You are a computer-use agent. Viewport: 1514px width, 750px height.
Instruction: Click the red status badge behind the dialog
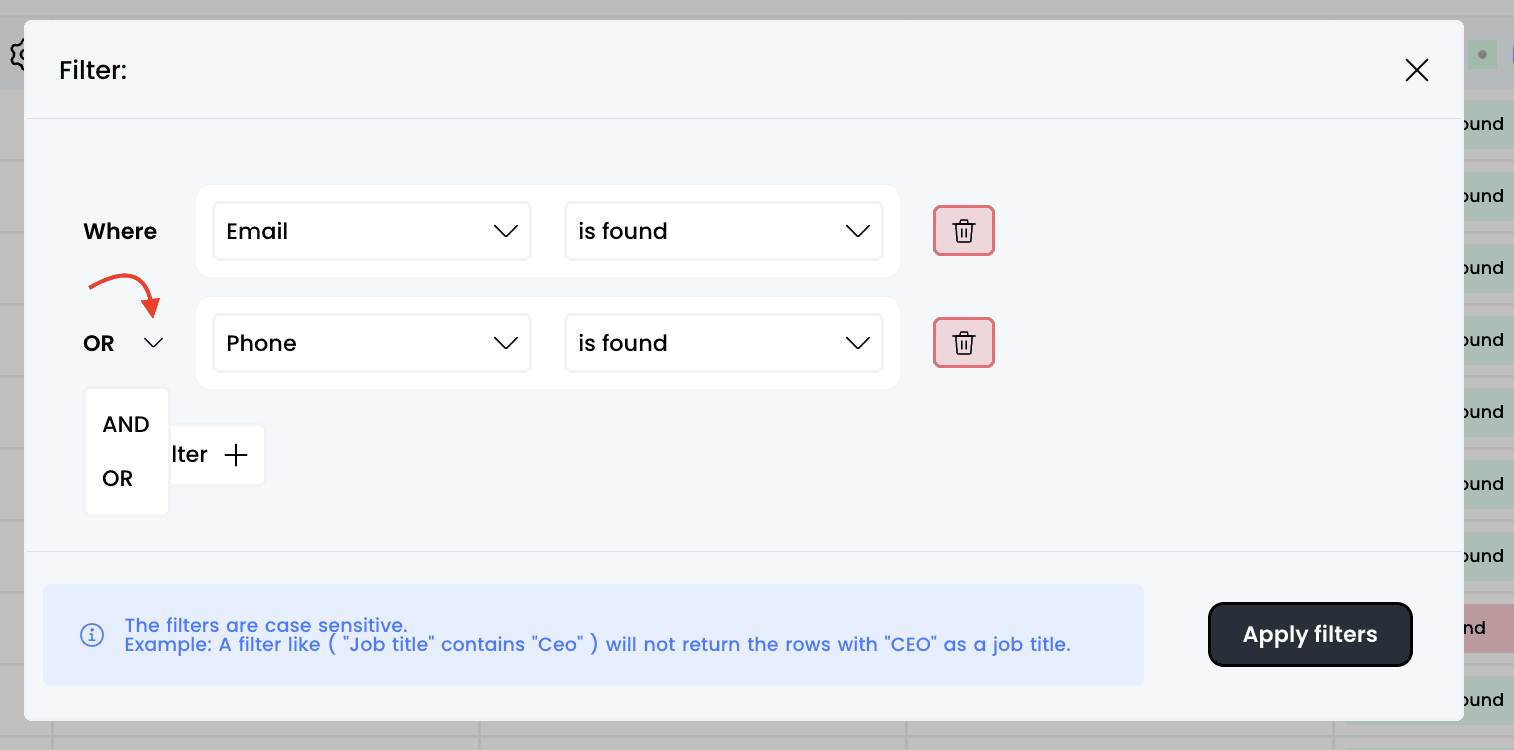(1488, 628)
